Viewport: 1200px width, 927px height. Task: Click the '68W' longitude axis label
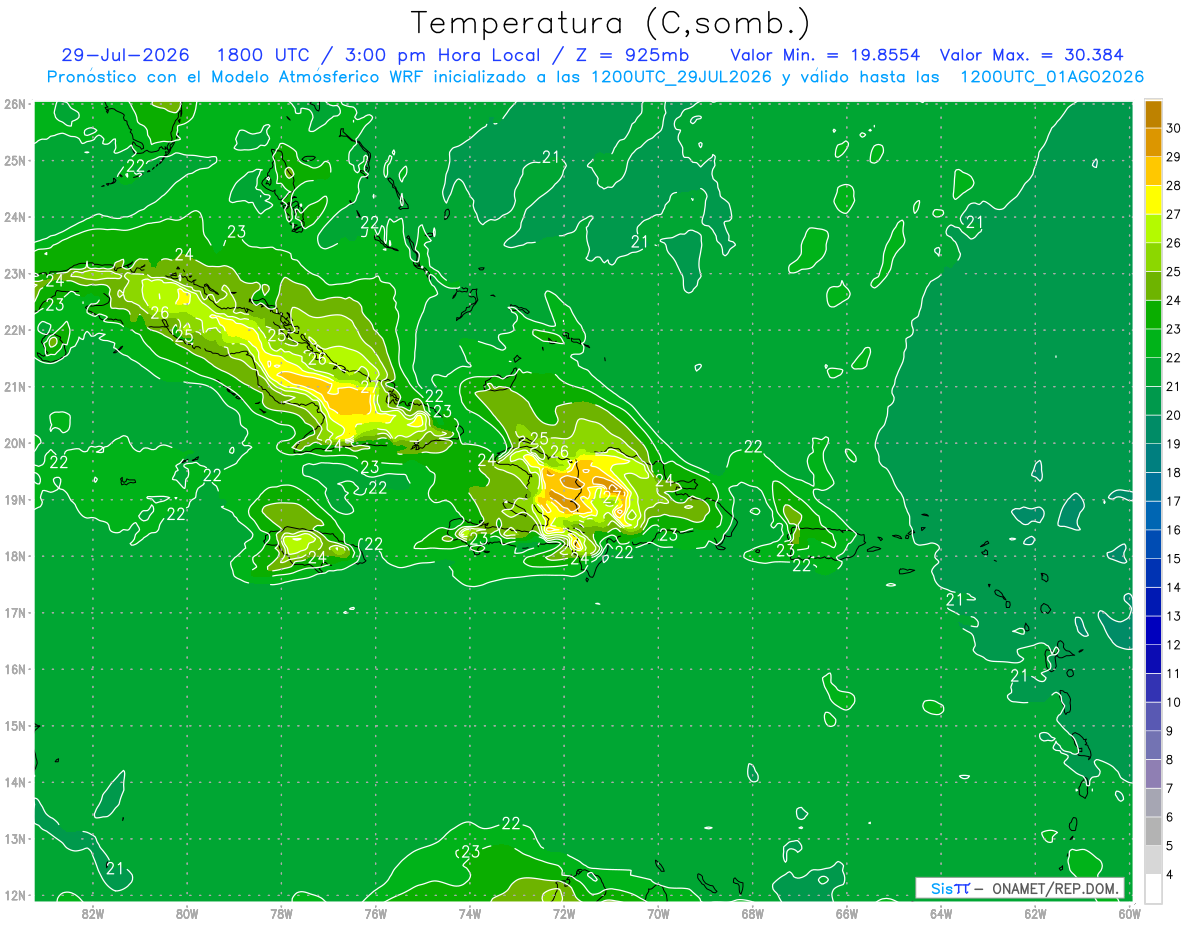click(752, 912)
